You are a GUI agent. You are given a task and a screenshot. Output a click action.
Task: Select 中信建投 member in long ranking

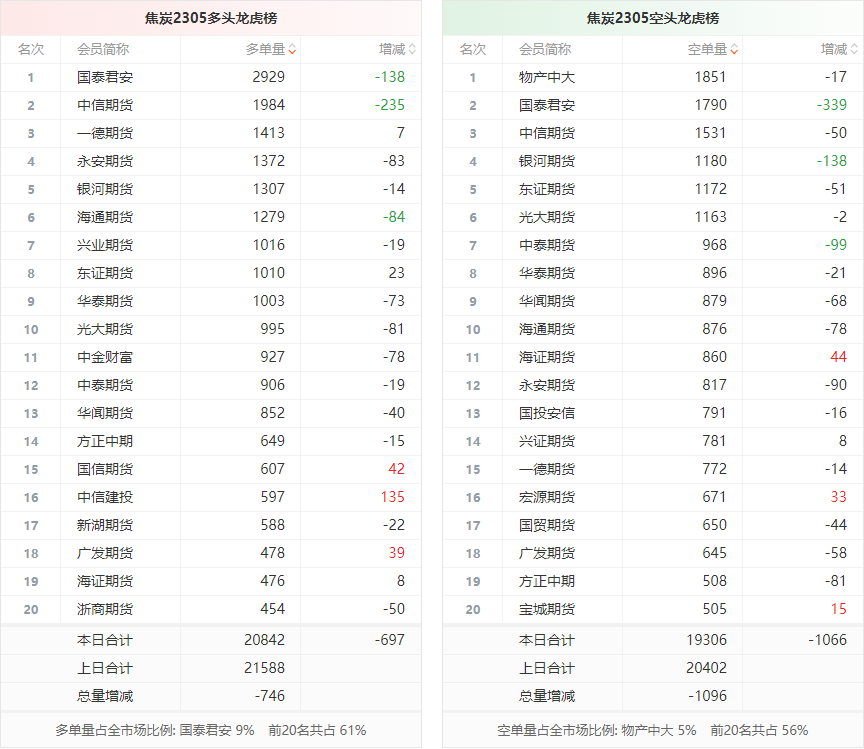point(104,497)
